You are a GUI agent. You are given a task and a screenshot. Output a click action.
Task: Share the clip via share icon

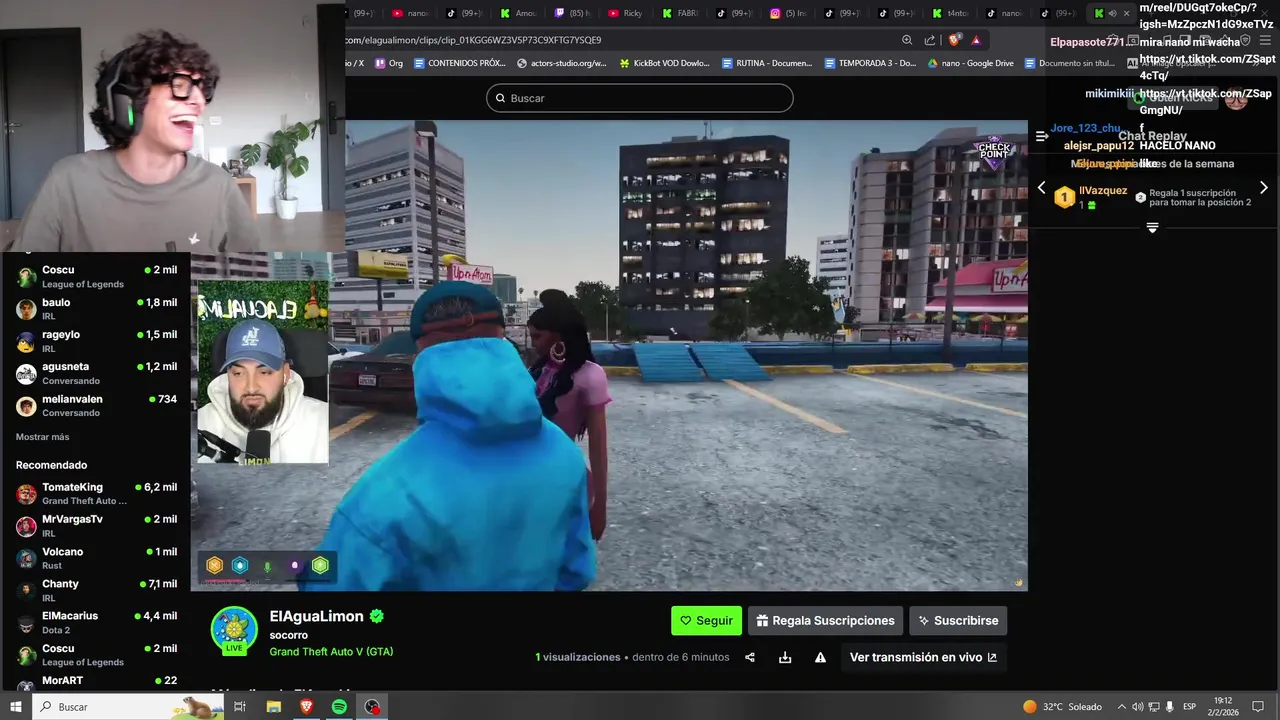tap(750, 657)
